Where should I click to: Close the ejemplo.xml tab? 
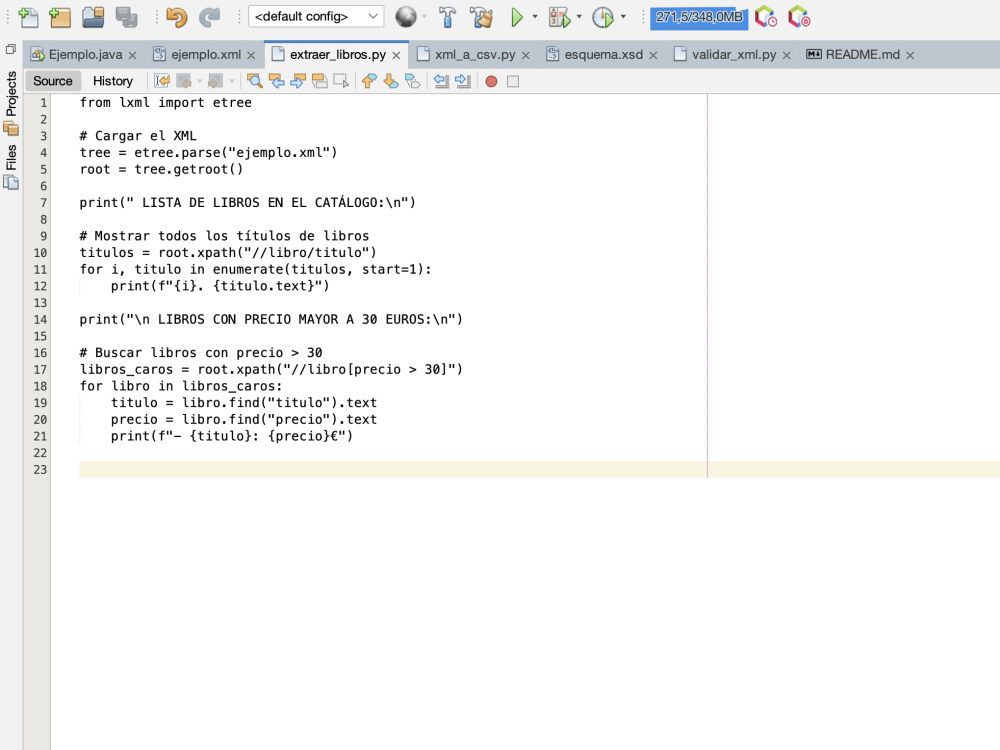[251, 55]
